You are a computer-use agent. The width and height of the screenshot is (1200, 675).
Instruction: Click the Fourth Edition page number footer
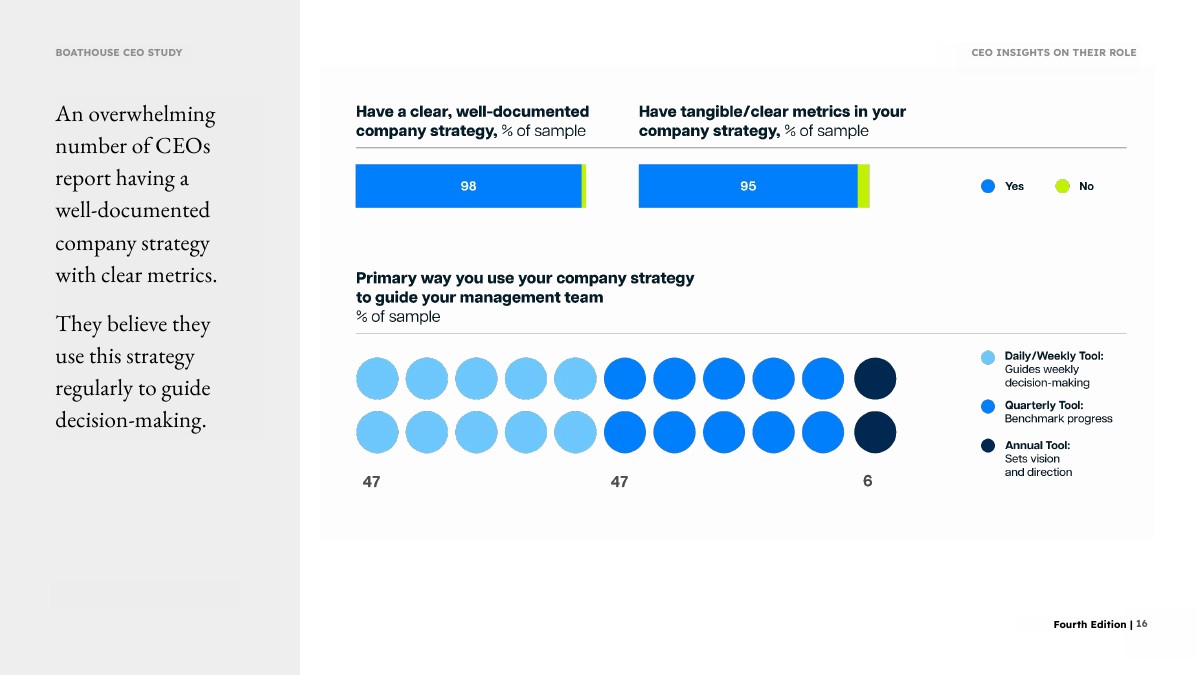tap(1100, 624)
